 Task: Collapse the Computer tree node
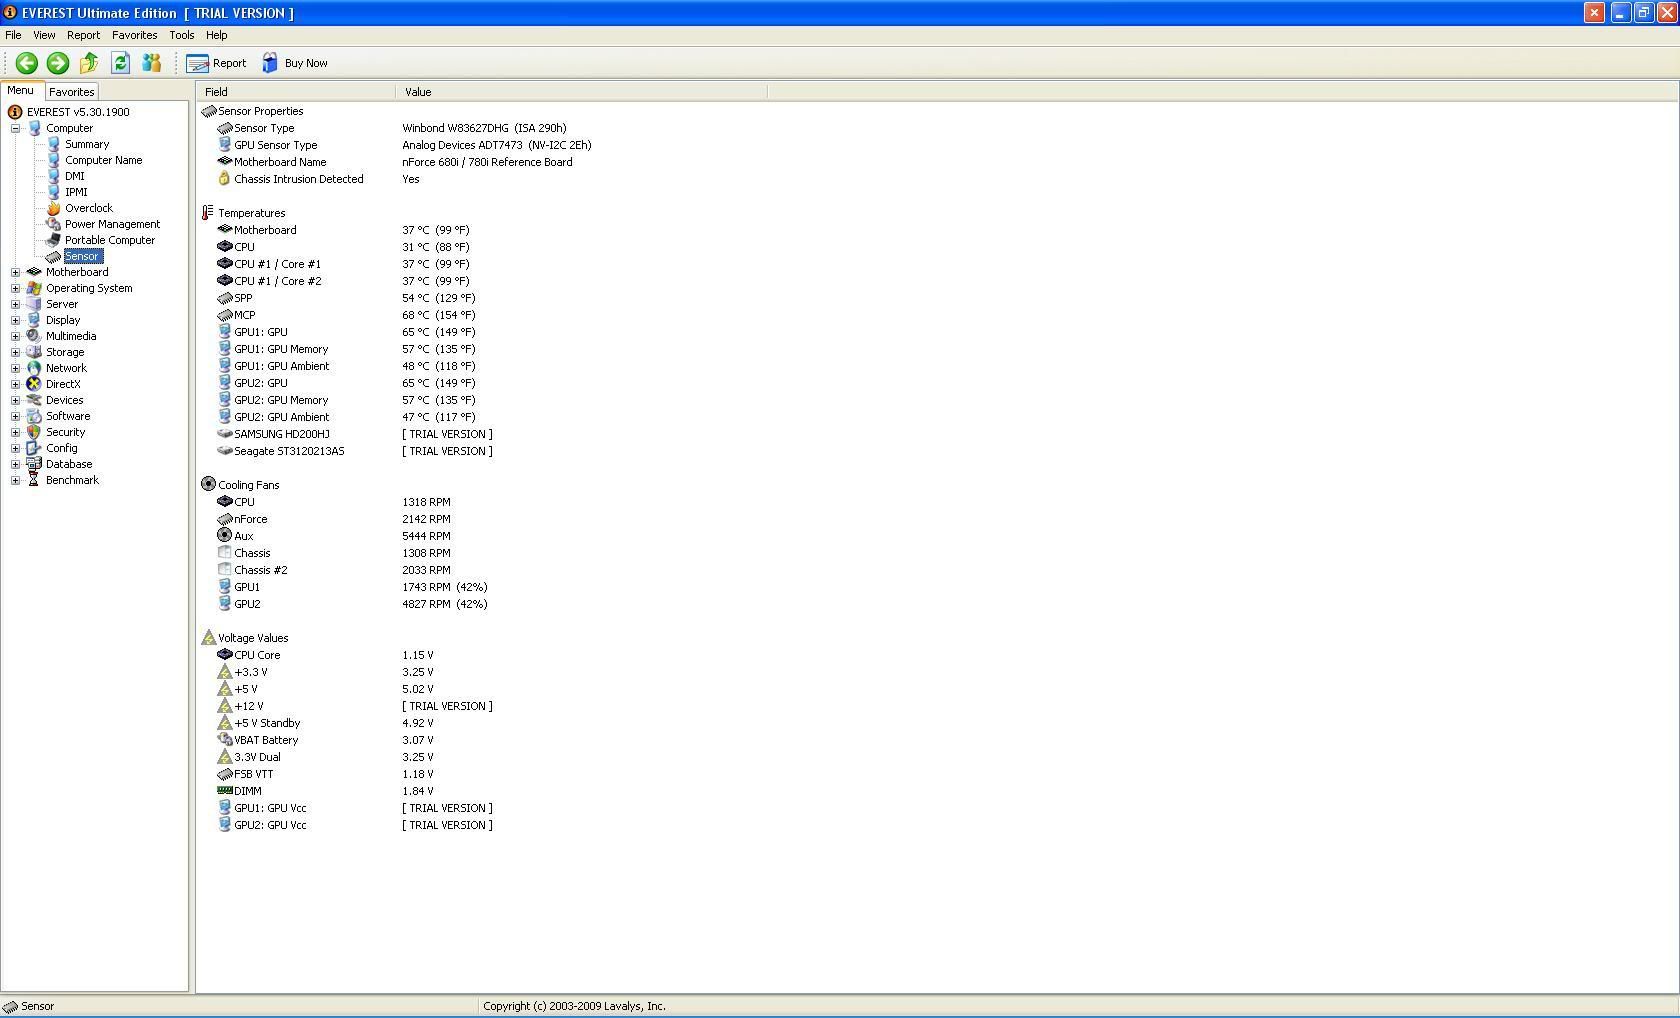point(16,128)
